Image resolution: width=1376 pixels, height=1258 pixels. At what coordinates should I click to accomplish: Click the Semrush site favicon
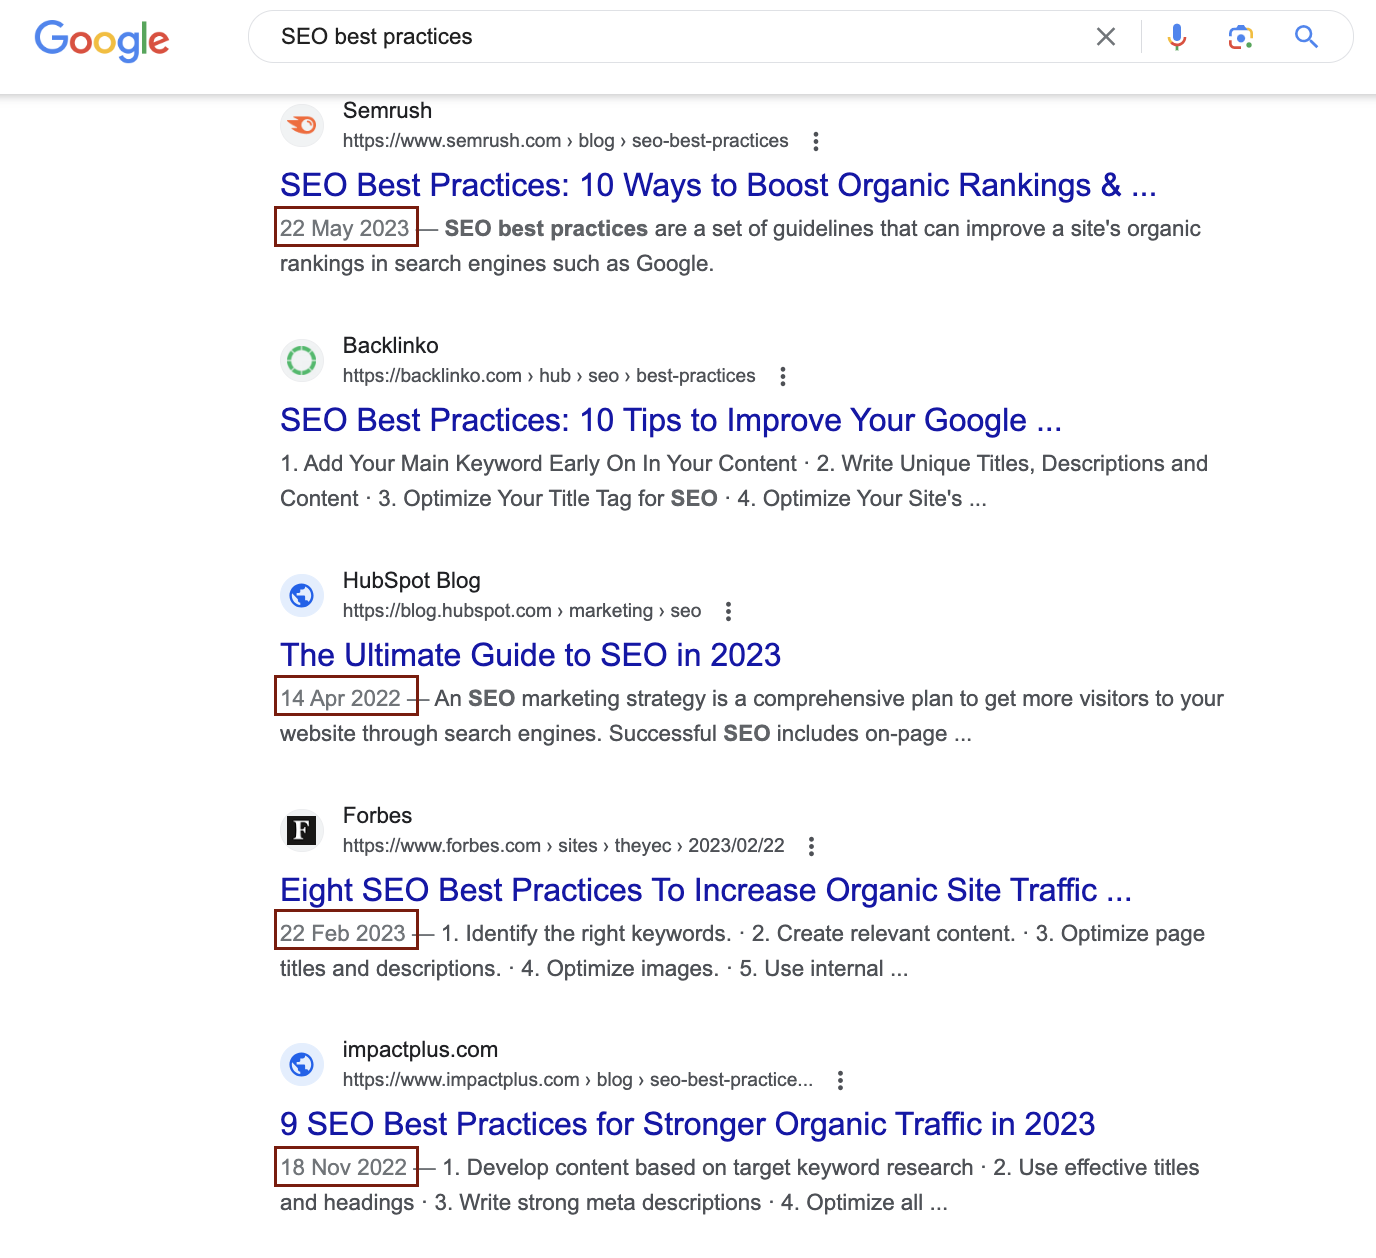[302, 125]
